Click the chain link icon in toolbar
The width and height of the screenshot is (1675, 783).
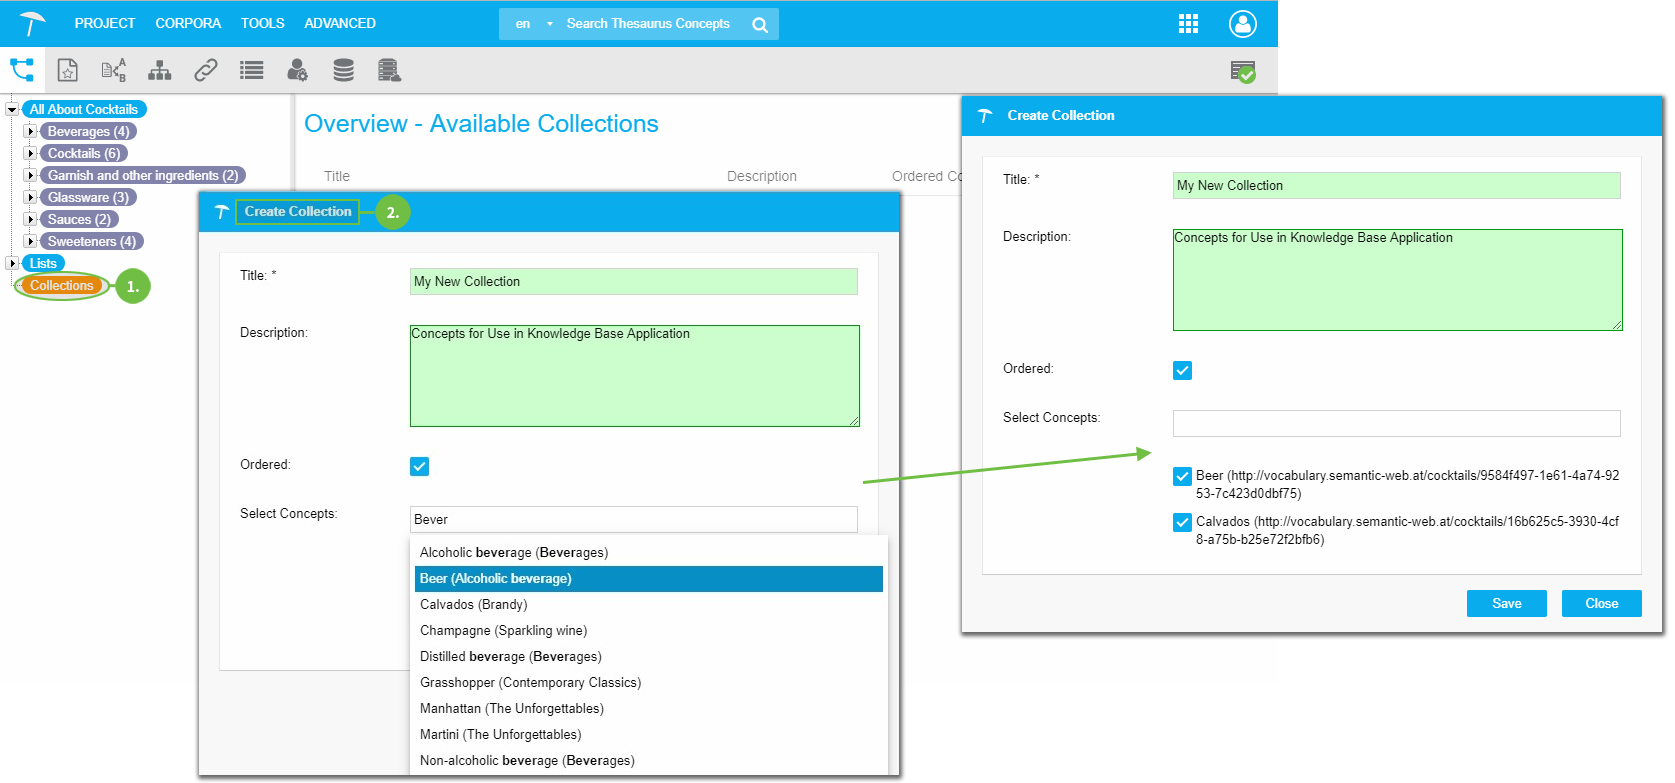tap(206, 70)
